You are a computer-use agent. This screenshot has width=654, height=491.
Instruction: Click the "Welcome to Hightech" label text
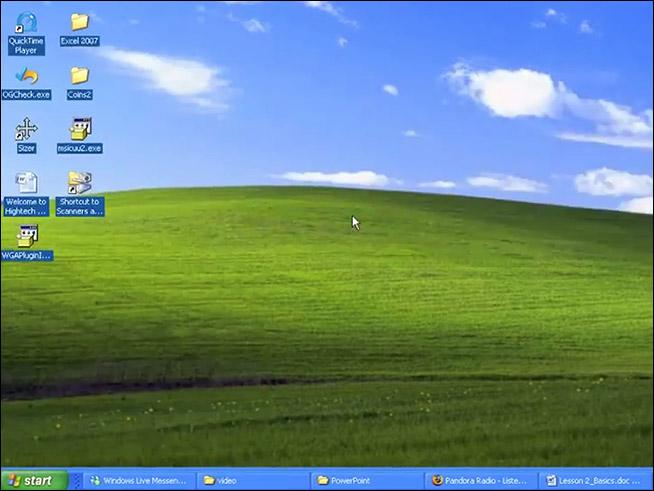pyautogui.click(x=26, y=206)
